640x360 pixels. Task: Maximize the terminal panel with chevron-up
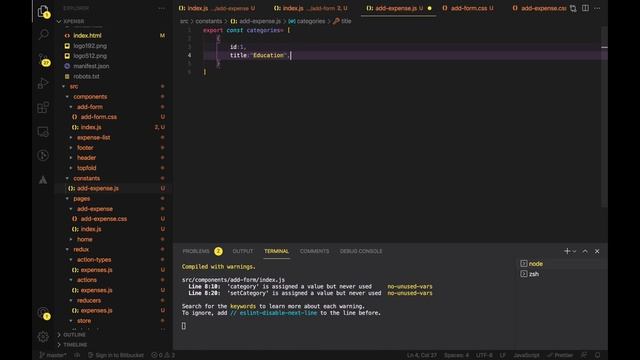click(x=585, y=251)
